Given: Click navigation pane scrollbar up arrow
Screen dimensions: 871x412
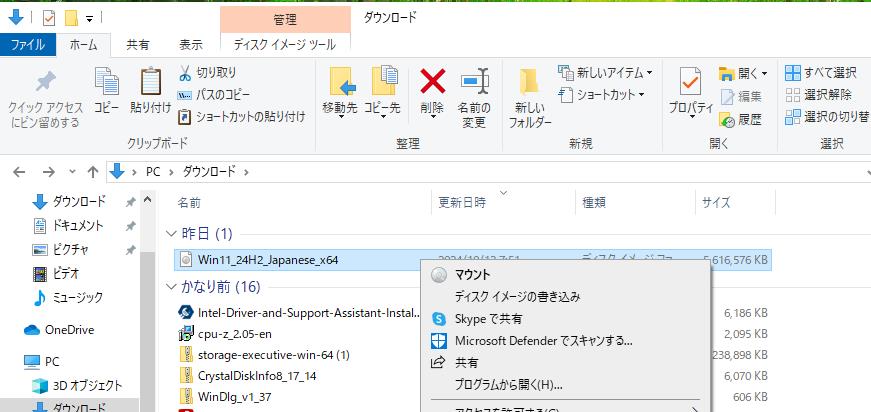Looking at the screenshot, I should click(147, 199).
